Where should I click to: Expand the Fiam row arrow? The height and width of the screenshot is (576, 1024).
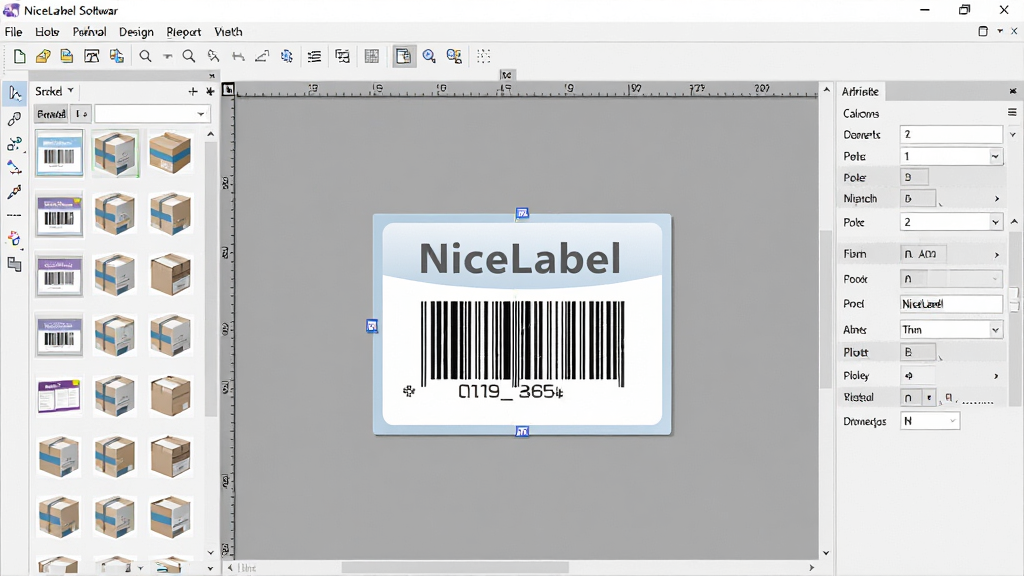coord(997,254)
